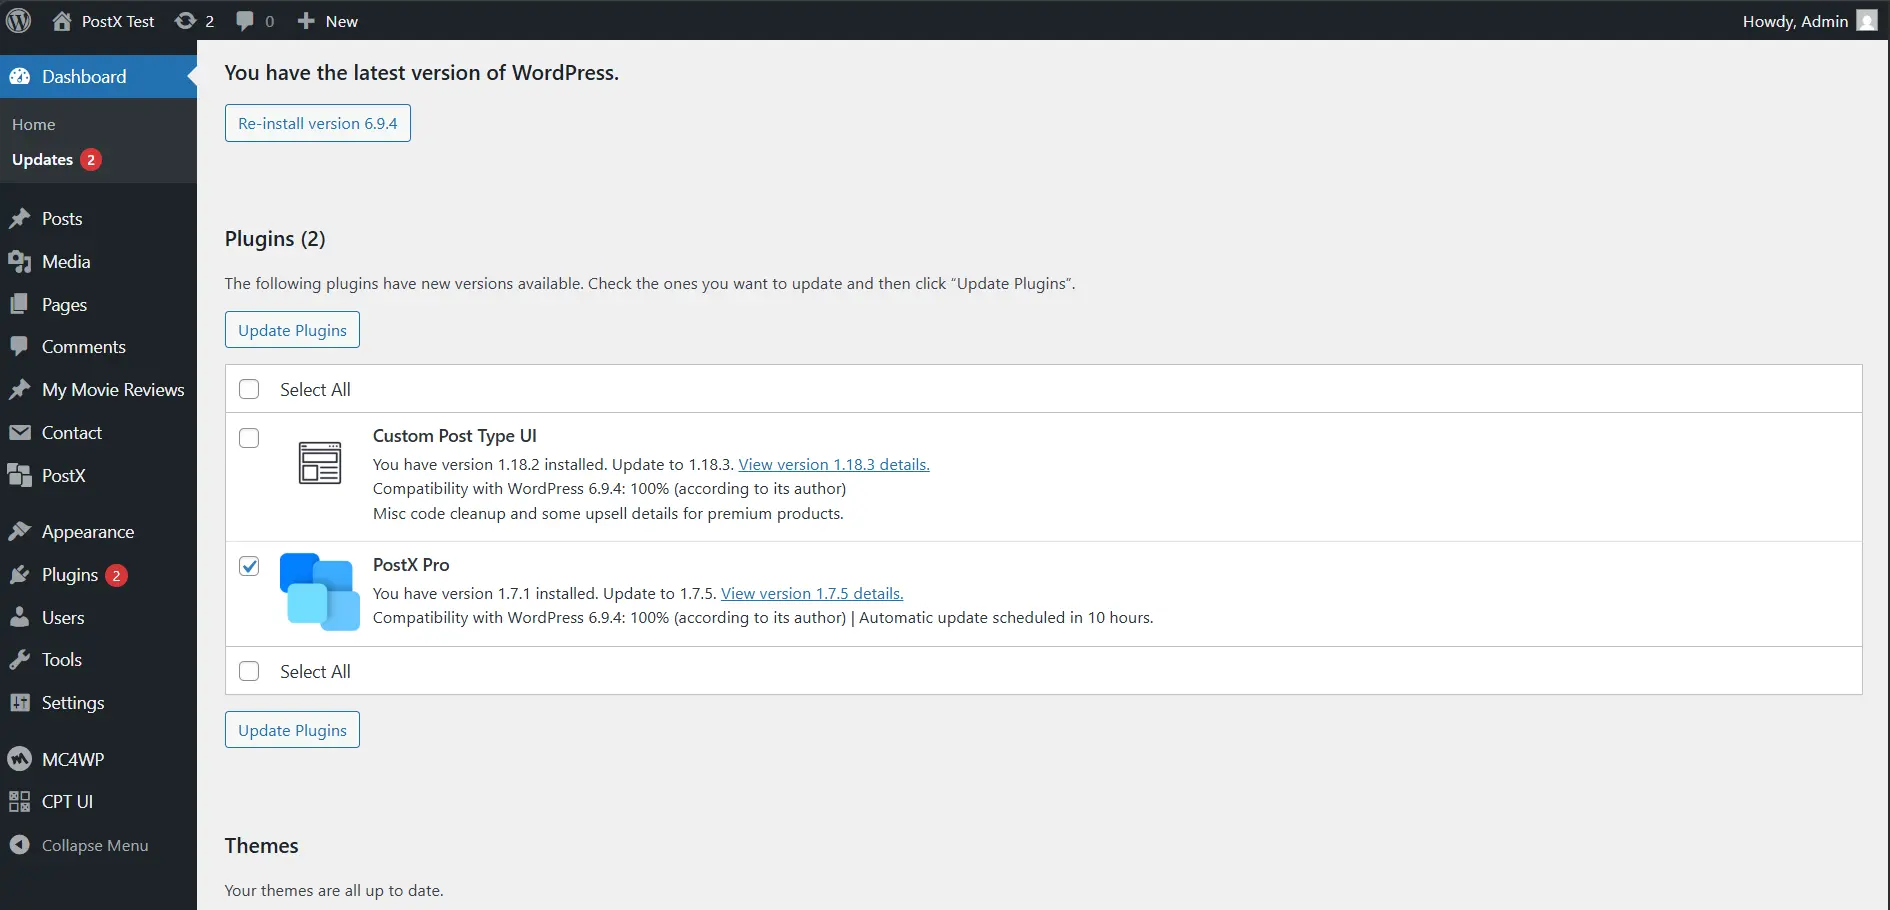Open CPT UI from the sidebar

coord(18,801)
